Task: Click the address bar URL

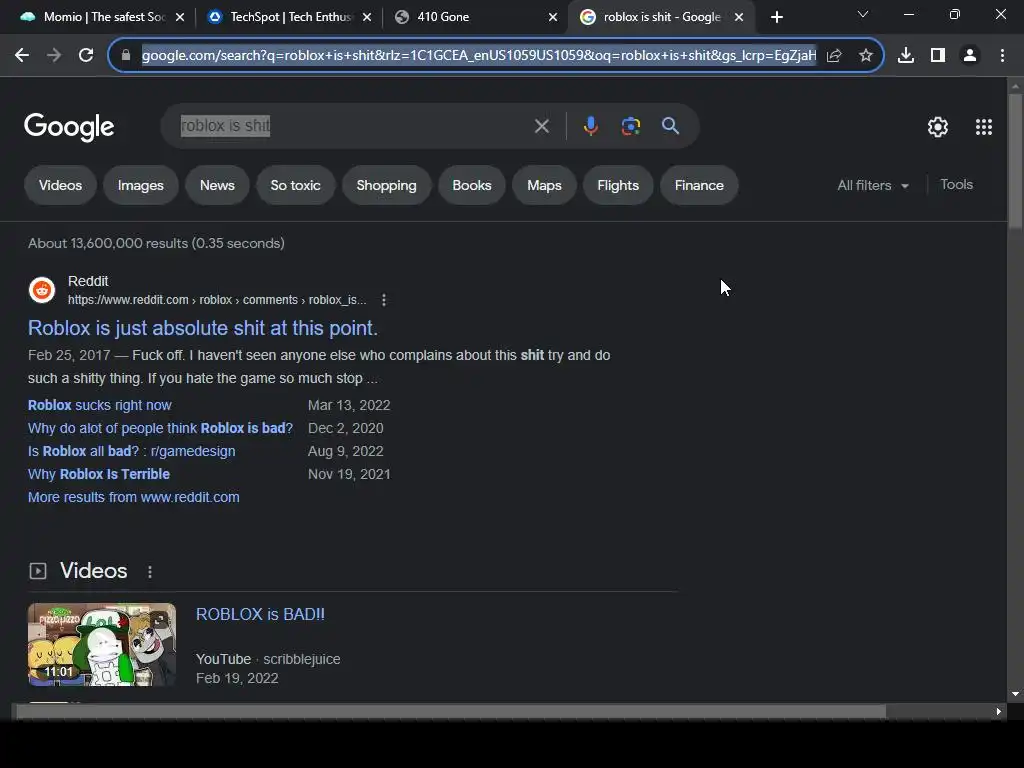Action: point(479,56)
